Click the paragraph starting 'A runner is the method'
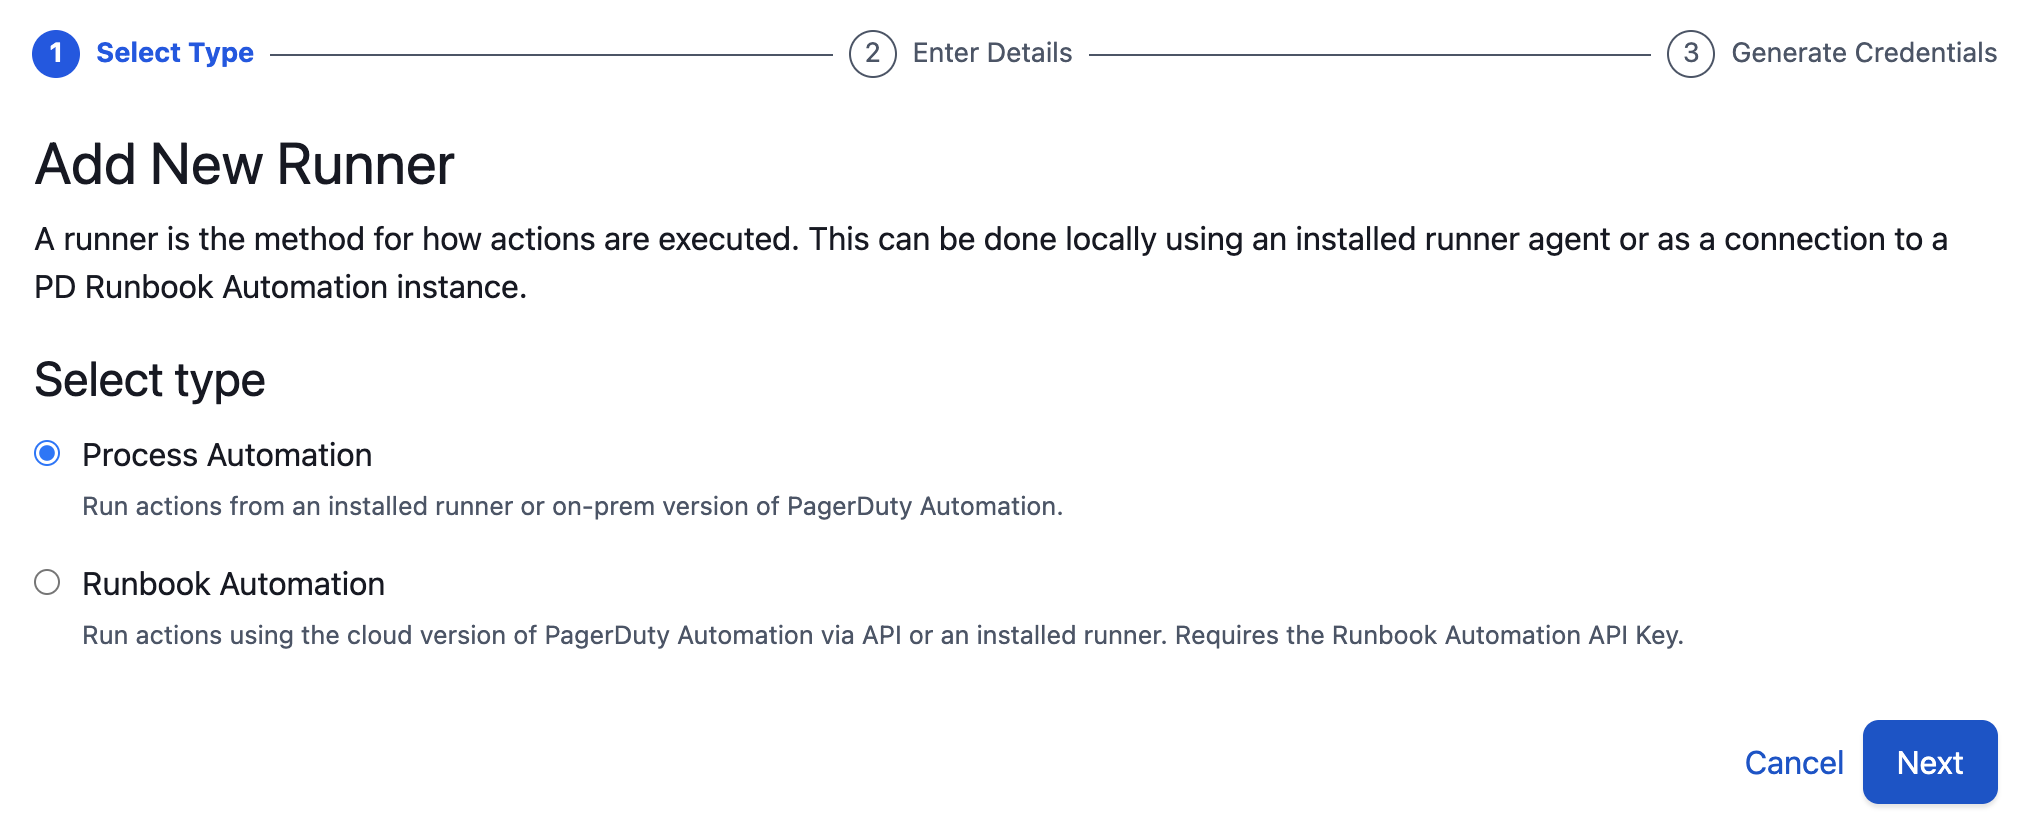 coord(991,263)
